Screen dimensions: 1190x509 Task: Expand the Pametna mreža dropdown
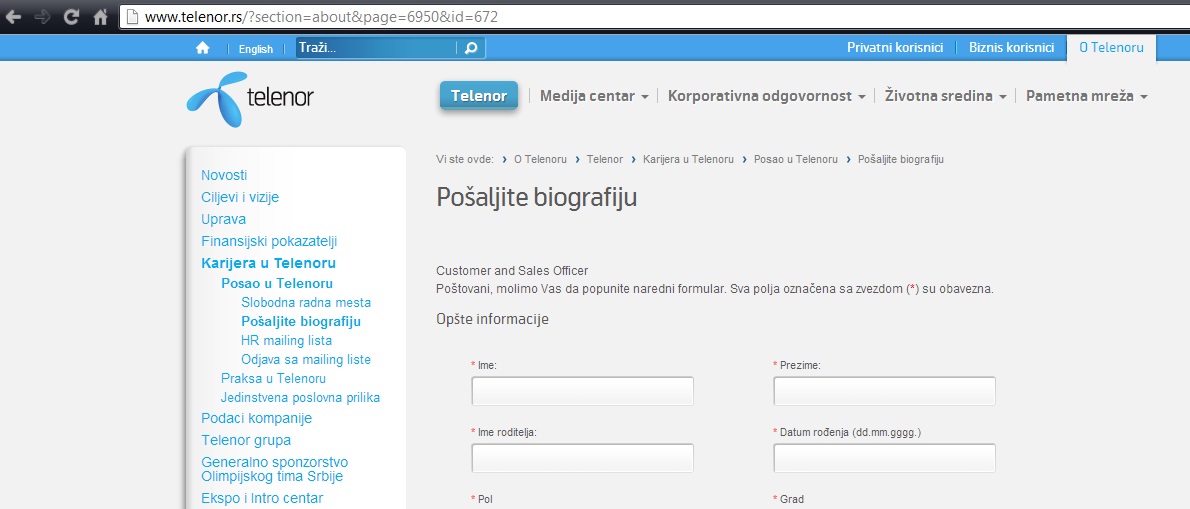(1087, 96)
